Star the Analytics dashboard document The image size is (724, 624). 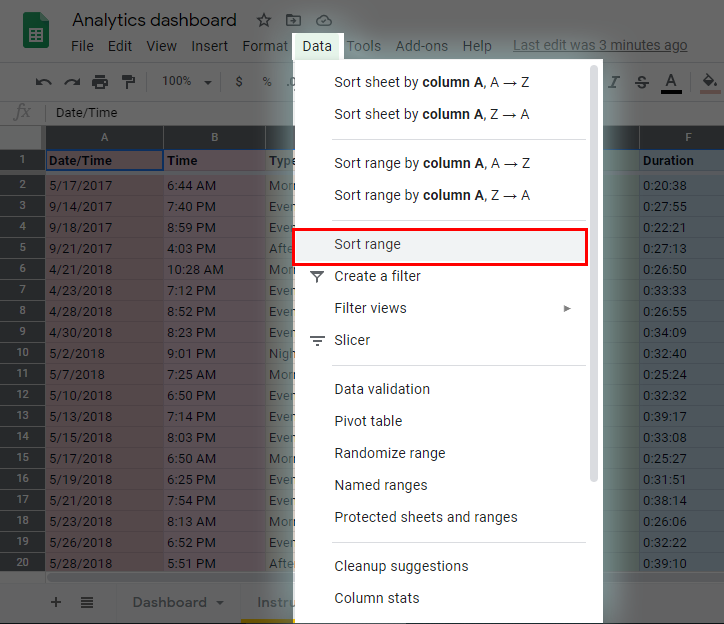(x=264, y=20)
